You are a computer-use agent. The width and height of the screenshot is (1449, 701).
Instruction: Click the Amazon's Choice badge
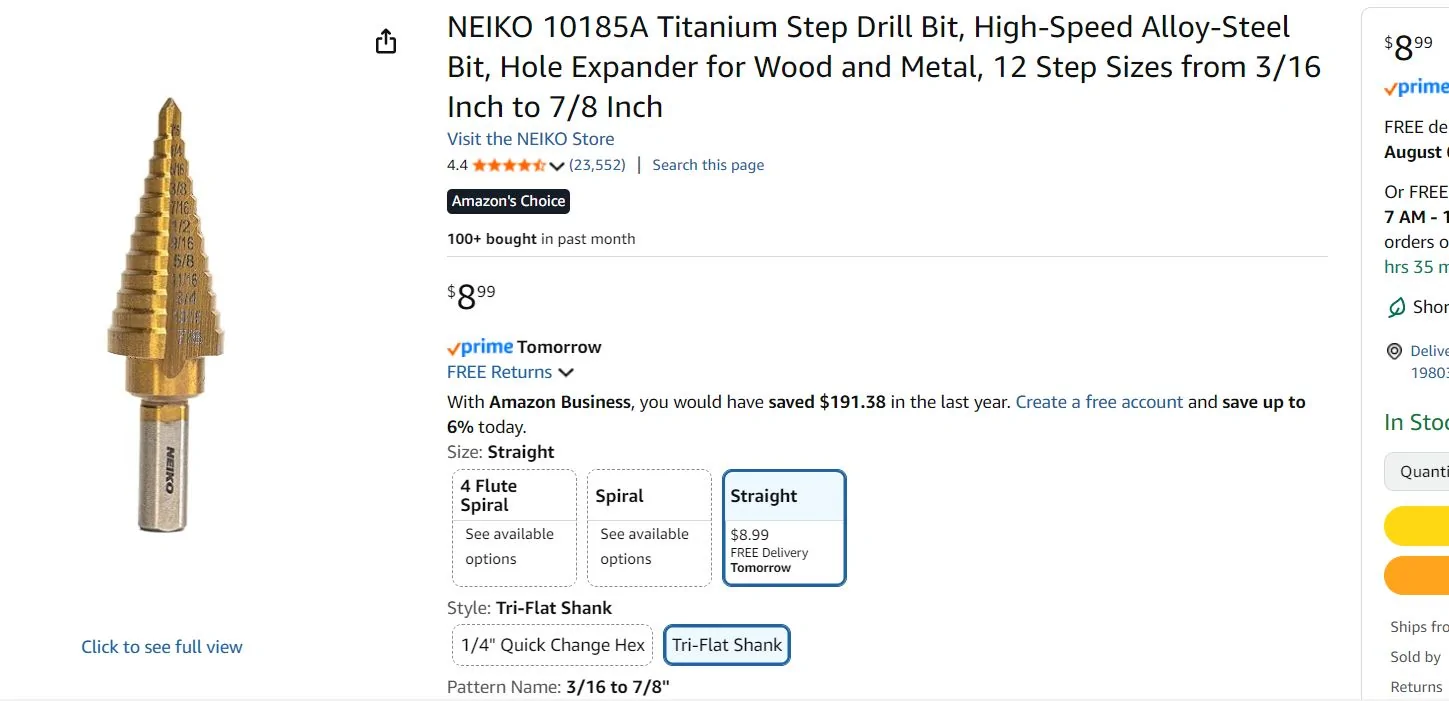coord(508,201)
